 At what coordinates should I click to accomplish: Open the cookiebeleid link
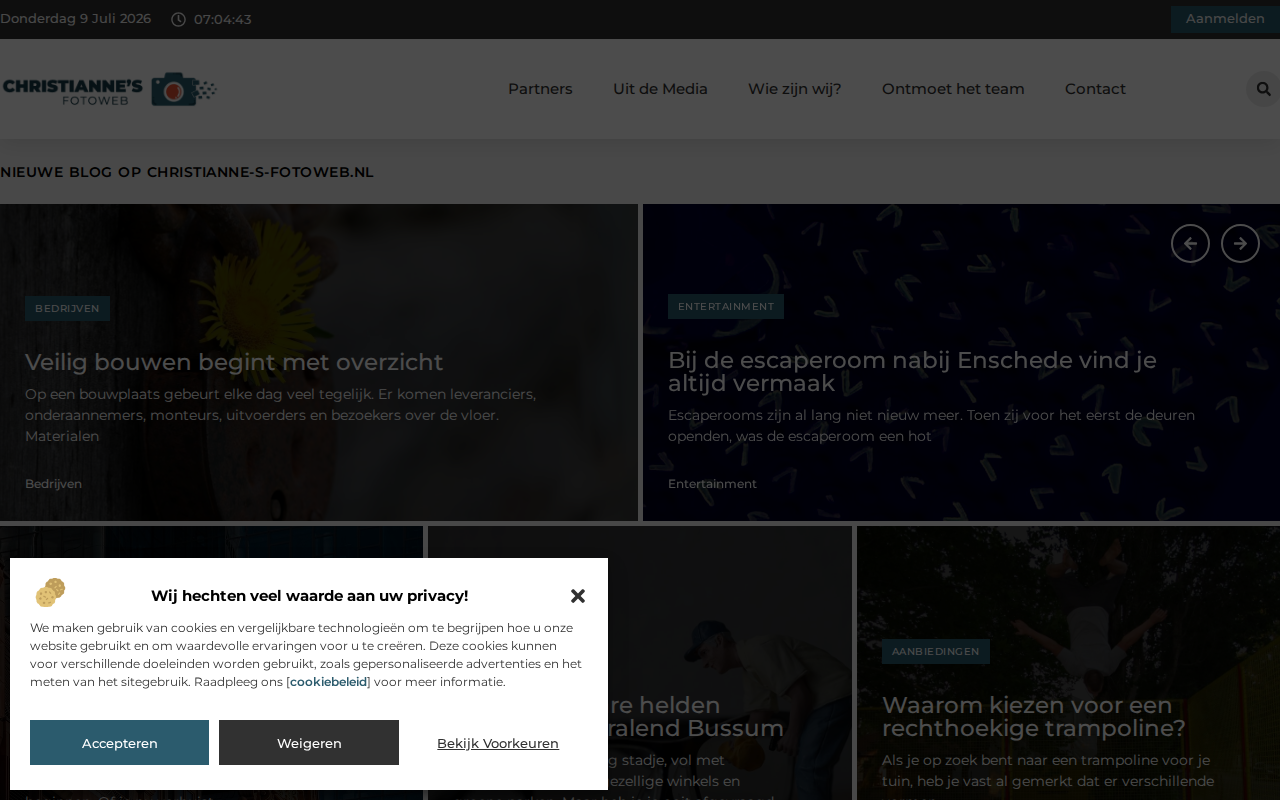(329, 682)
